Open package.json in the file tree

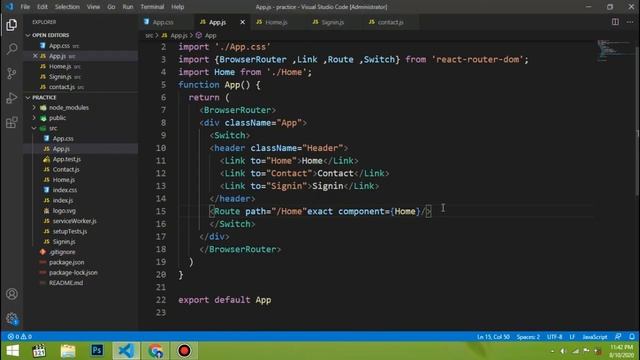(67, 262)
